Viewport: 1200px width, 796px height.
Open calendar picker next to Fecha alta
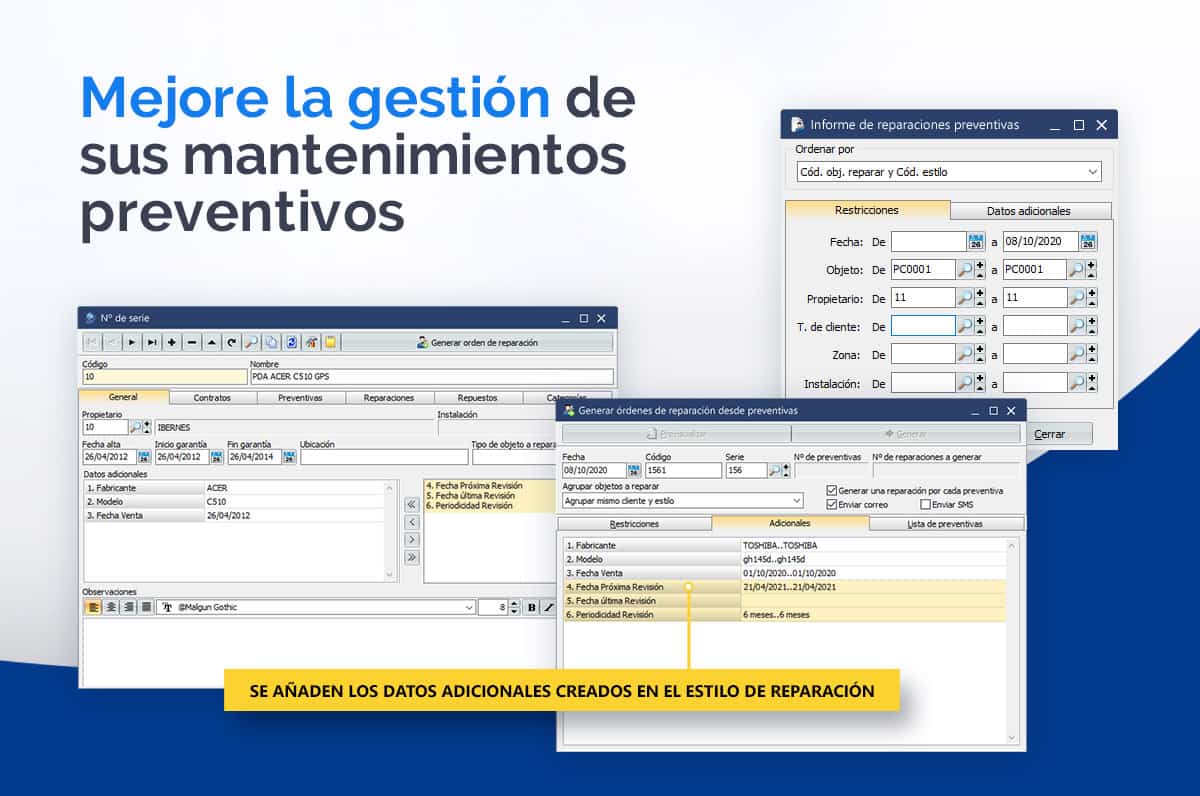click(x=144, y=457)
